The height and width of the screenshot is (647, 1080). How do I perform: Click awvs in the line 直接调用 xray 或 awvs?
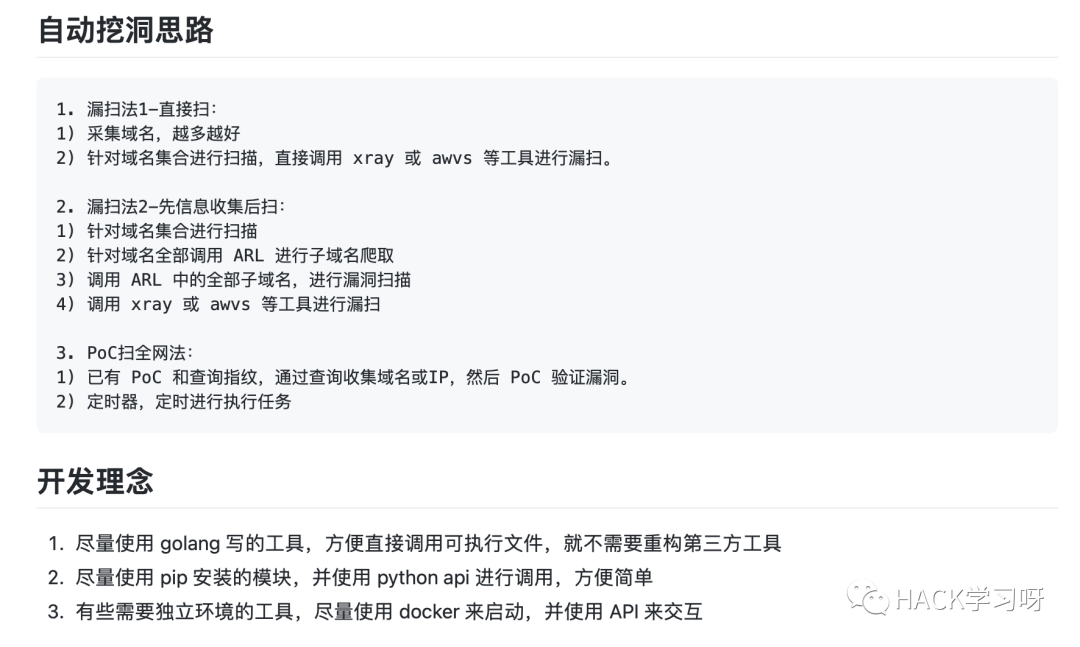coord(452,158)
